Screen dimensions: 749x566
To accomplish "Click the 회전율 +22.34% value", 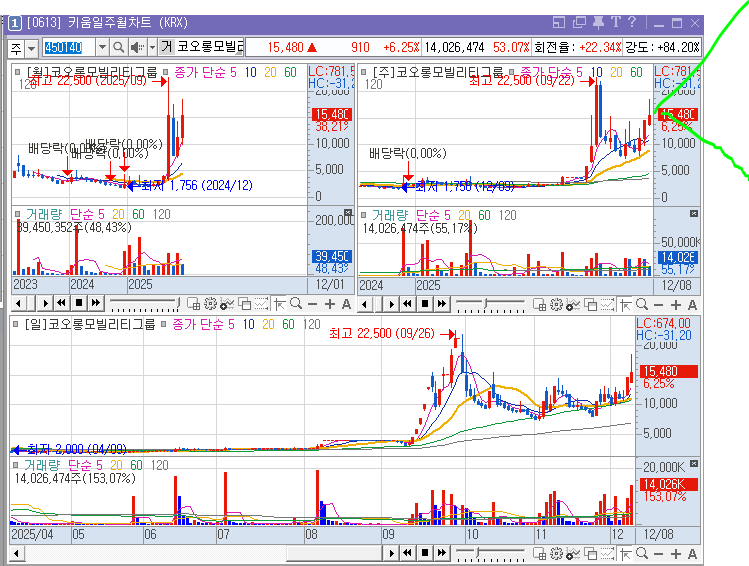I will [x=600, y=47].
